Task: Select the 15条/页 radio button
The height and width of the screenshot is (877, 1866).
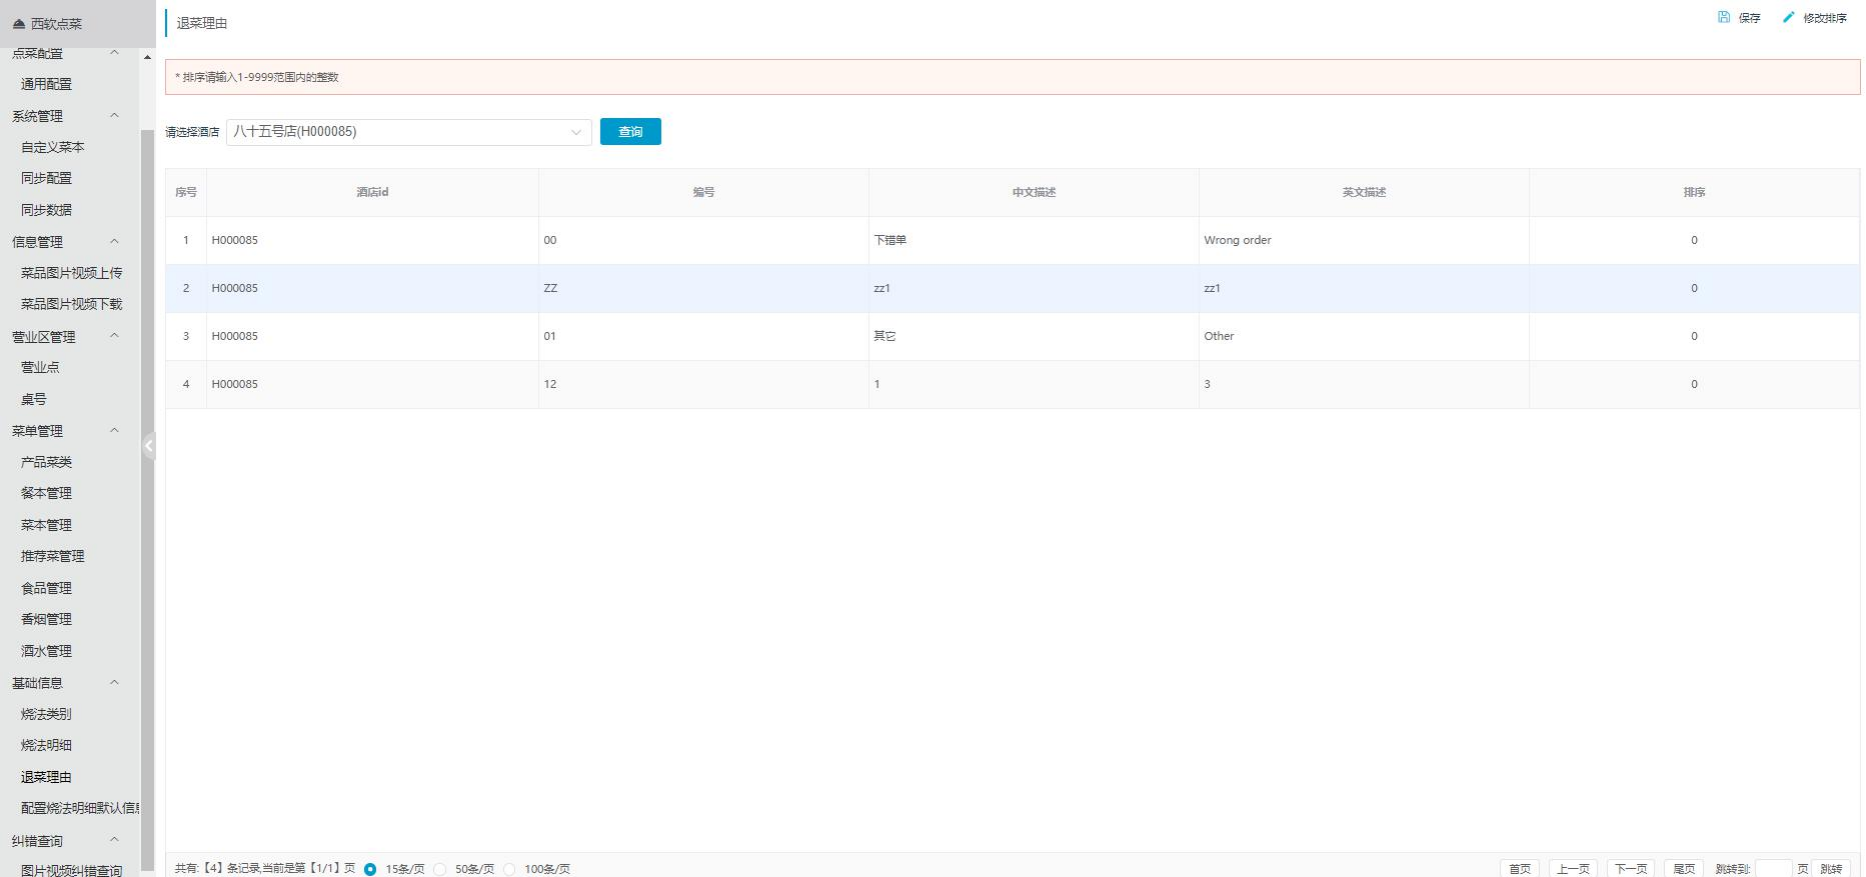Action: pos(371,869)
